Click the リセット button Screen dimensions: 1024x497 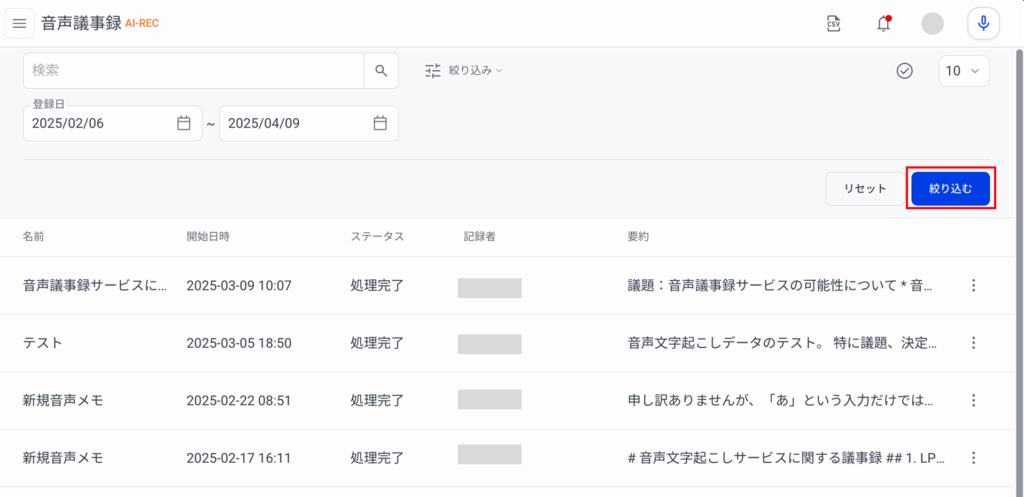click(x=865, y=189)
